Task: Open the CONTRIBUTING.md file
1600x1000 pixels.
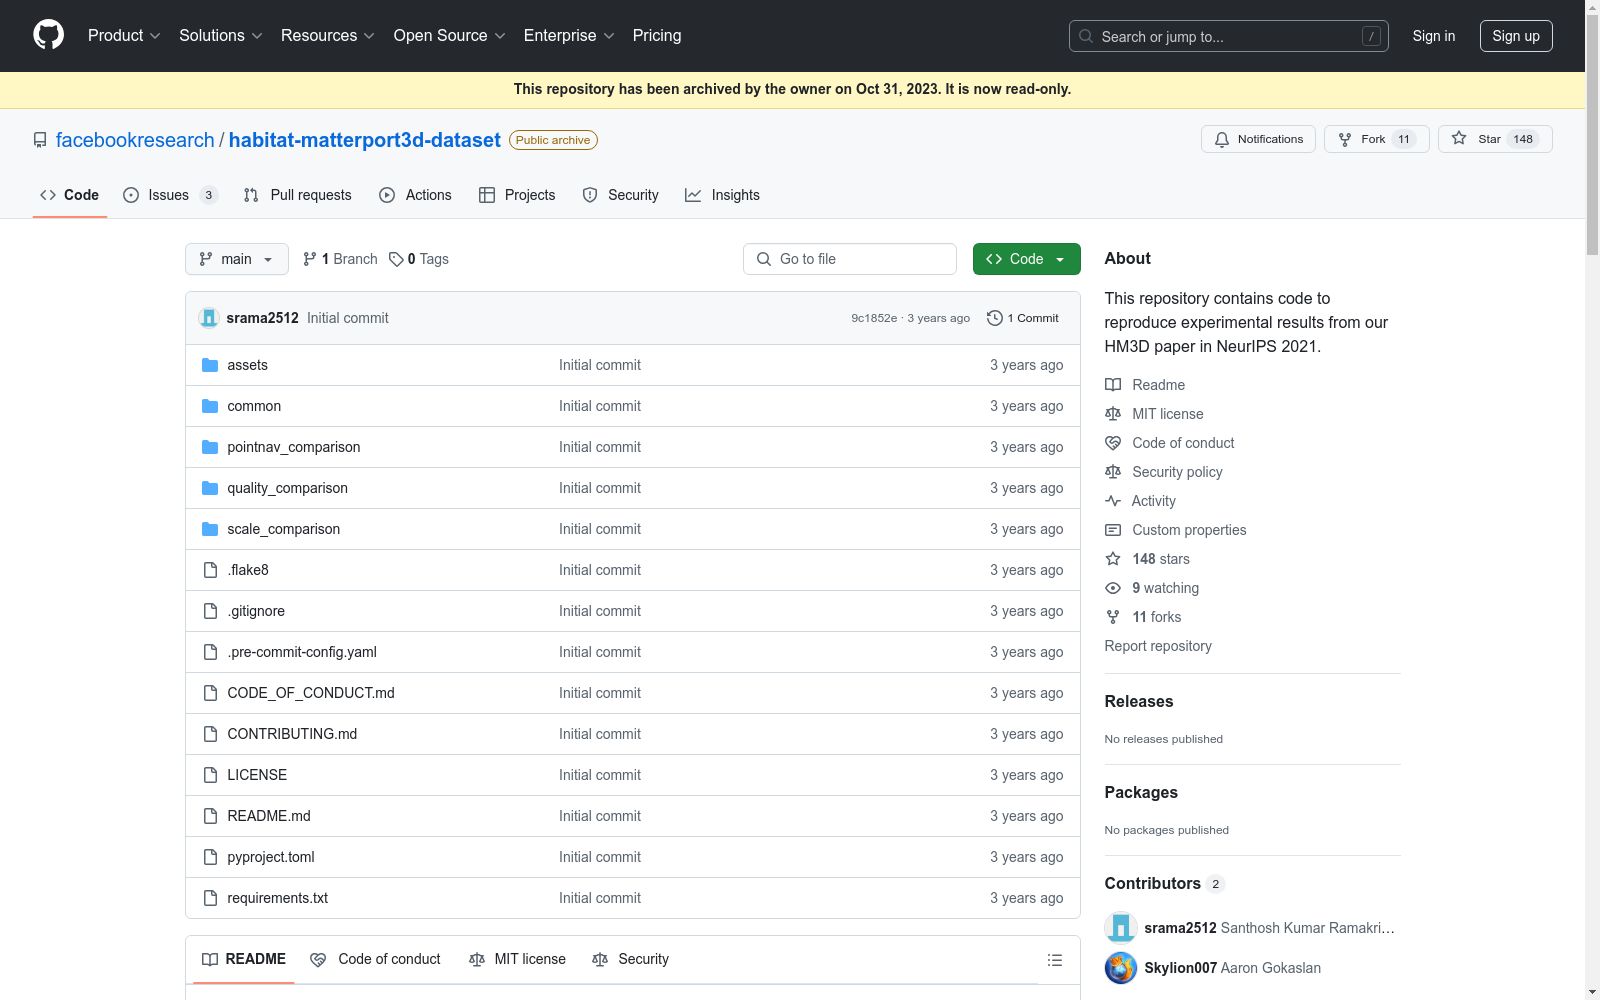Action: point(292,734)
